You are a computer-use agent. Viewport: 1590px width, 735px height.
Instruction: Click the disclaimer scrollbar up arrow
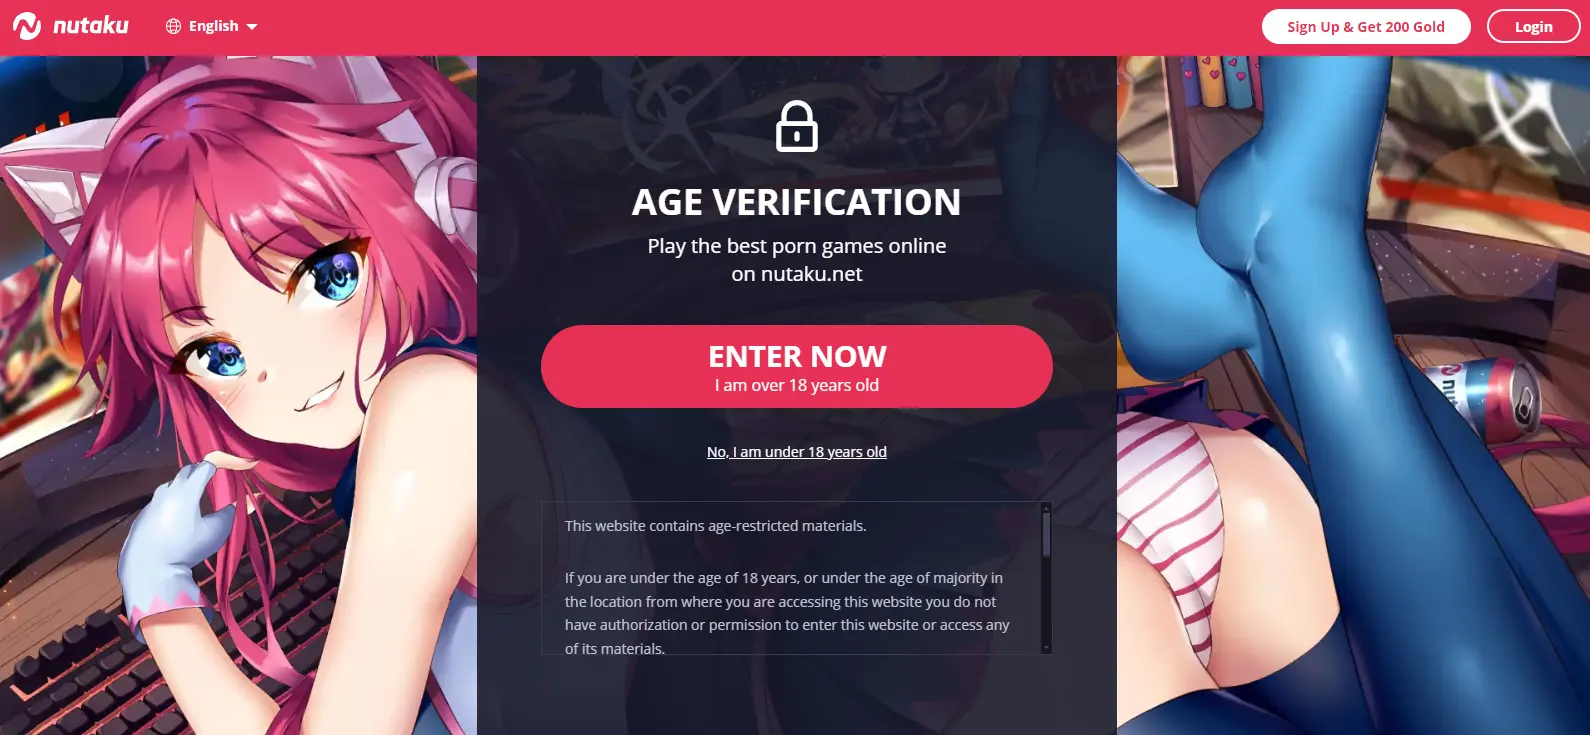click(1046, 506)
